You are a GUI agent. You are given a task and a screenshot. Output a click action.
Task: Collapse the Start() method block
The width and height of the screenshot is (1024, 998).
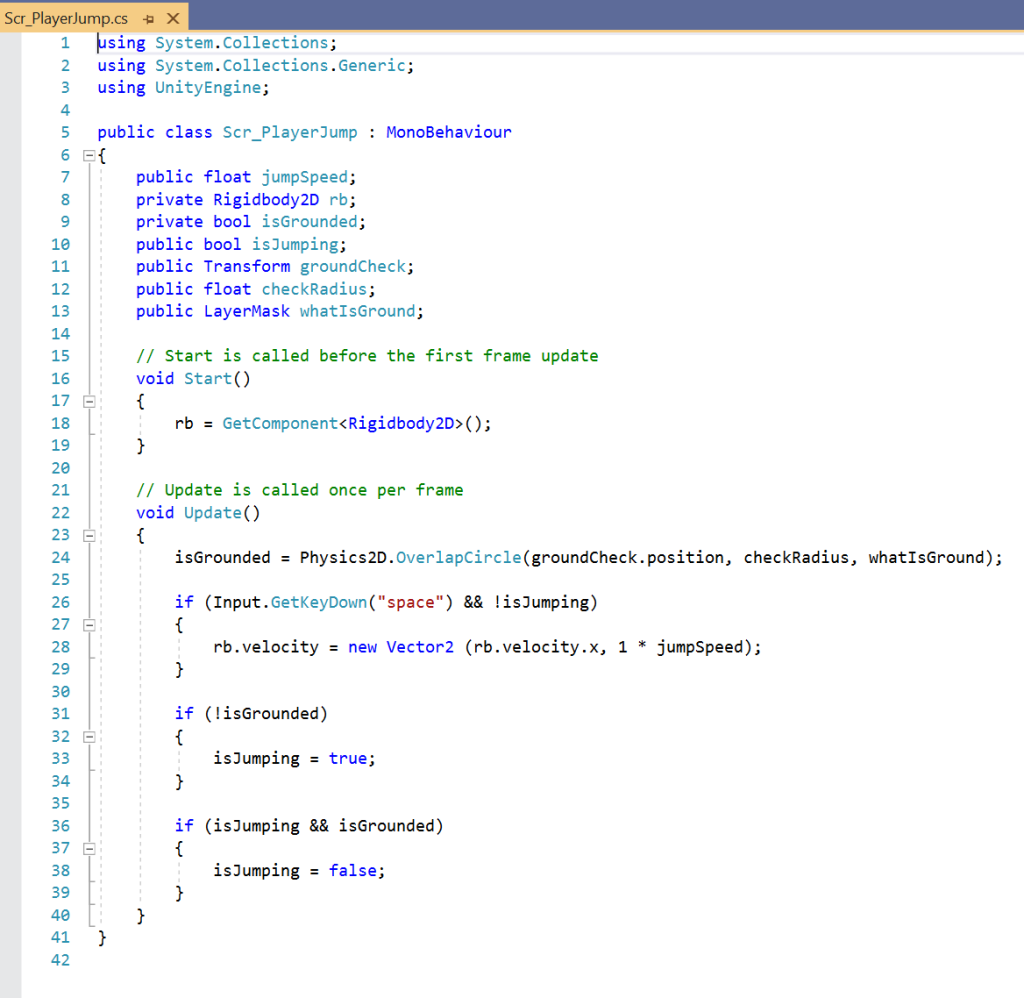point(88,401)
